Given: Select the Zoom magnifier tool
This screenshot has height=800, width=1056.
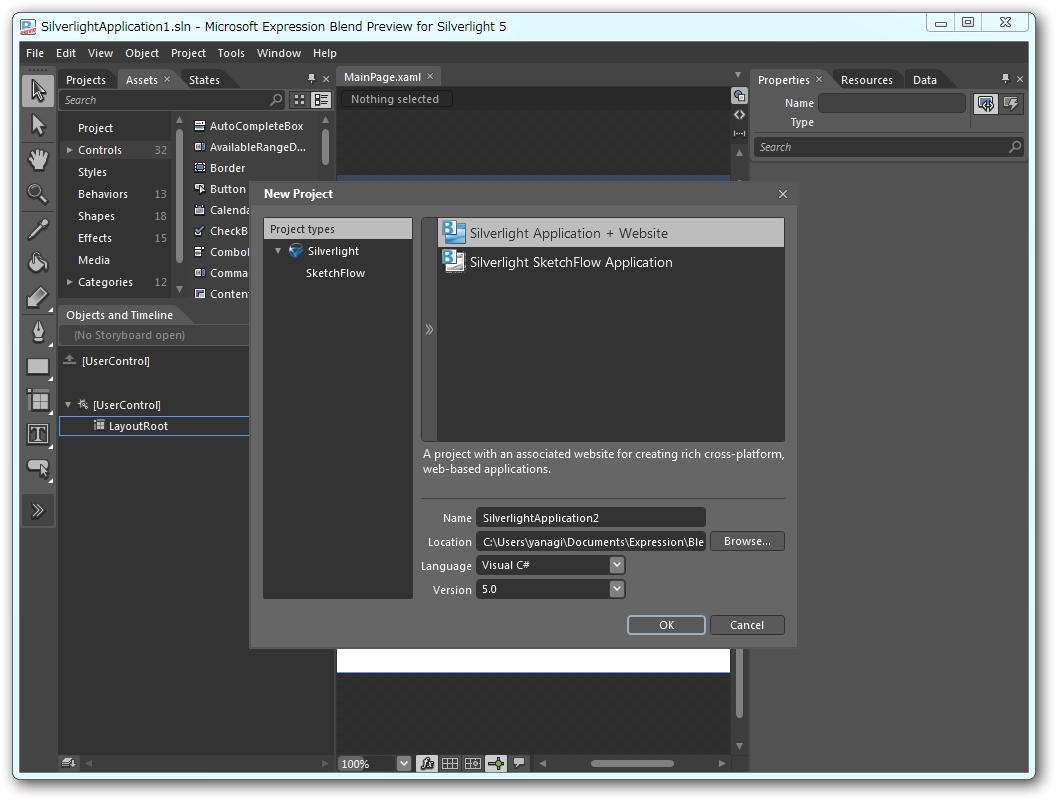Looking at the screenshot, I should coord(37,193).
